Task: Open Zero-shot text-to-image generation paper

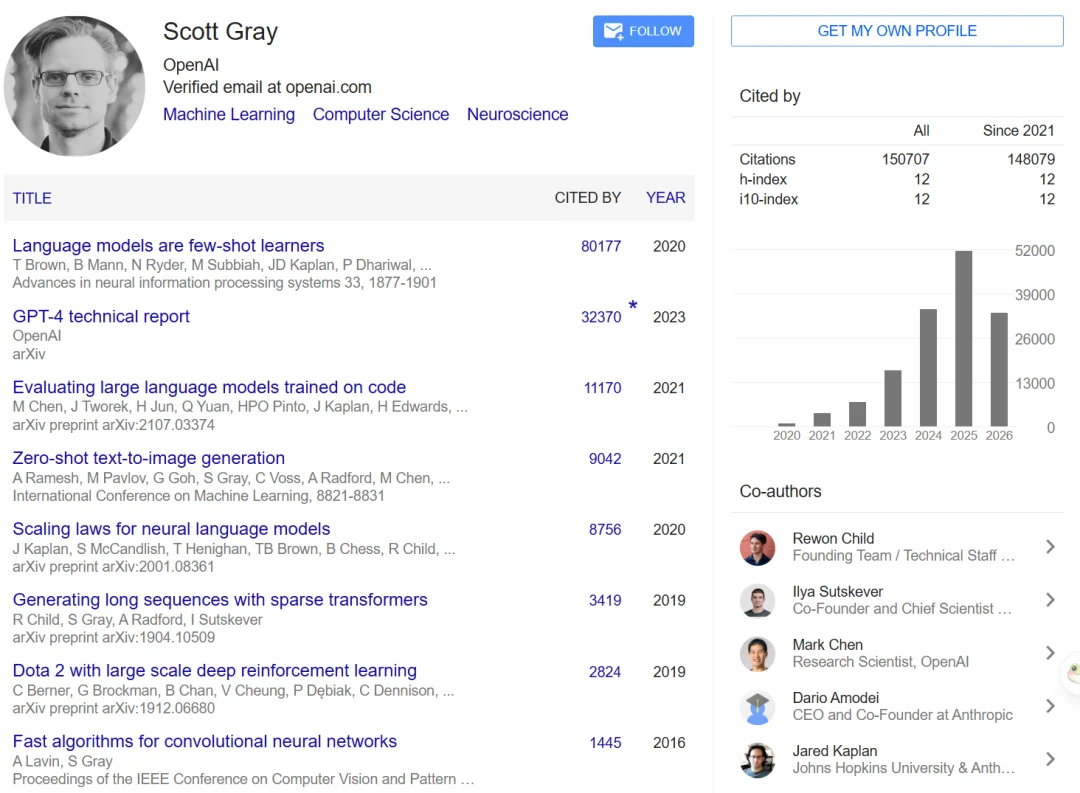Action: pos(148,458)
